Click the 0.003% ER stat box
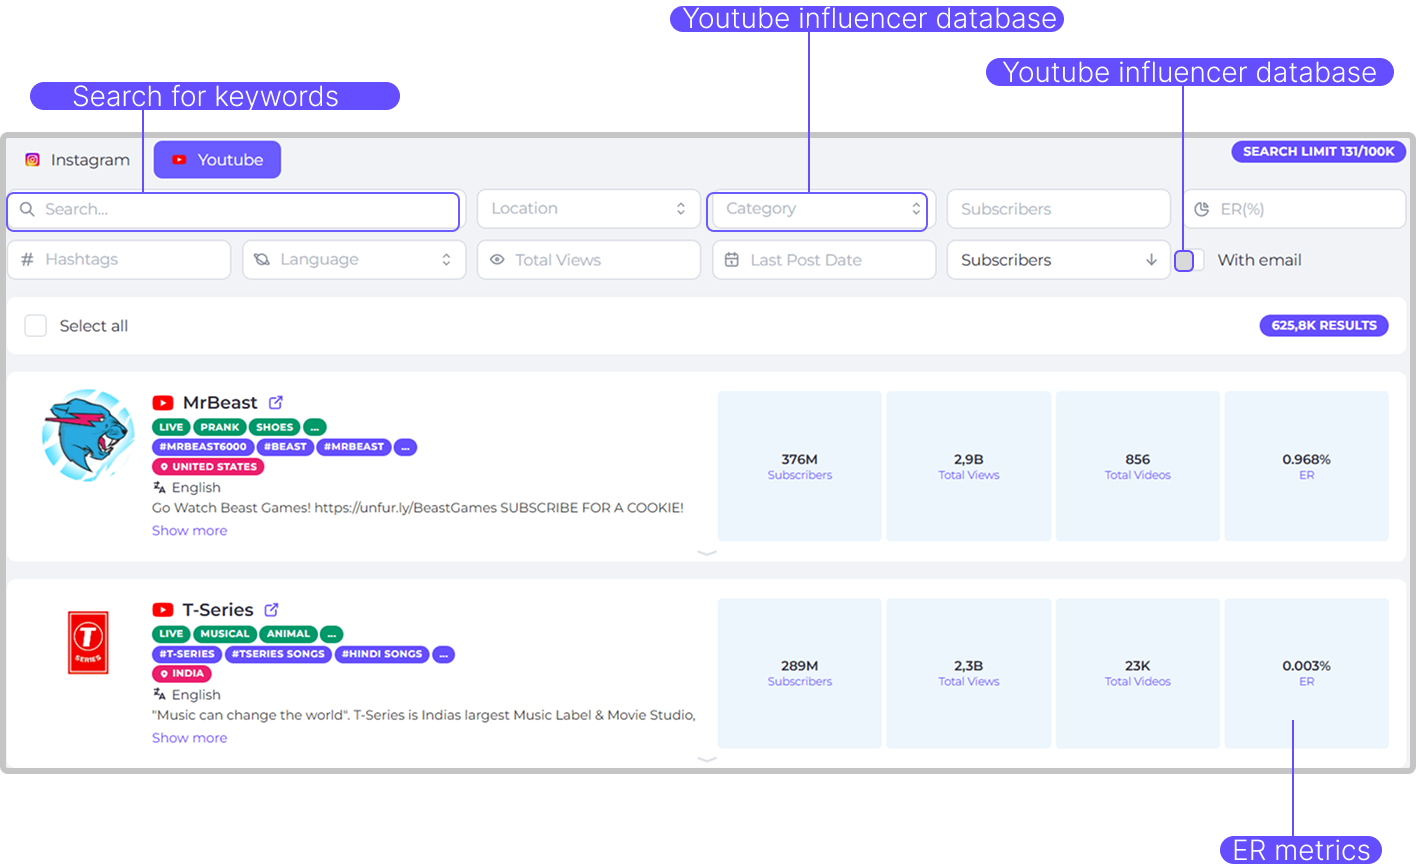The height and width of the screenshot is (866, 1416). 1307,673
